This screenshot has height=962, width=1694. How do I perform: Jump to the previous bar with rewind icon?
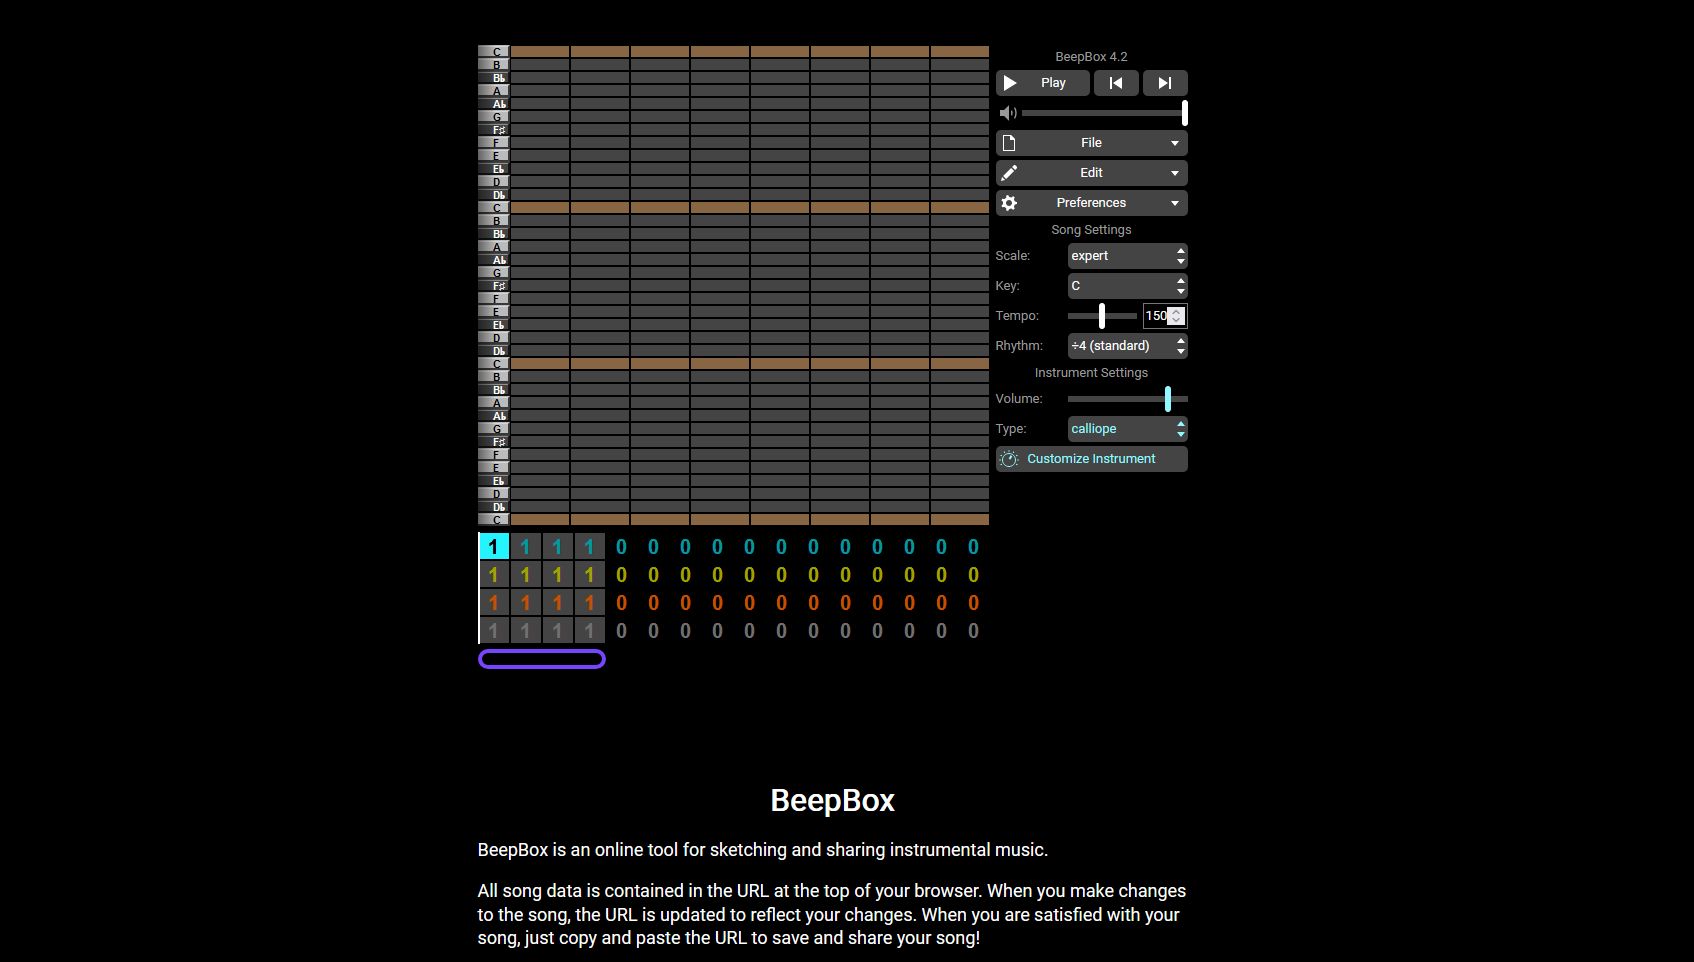[x=1116, y=83]
